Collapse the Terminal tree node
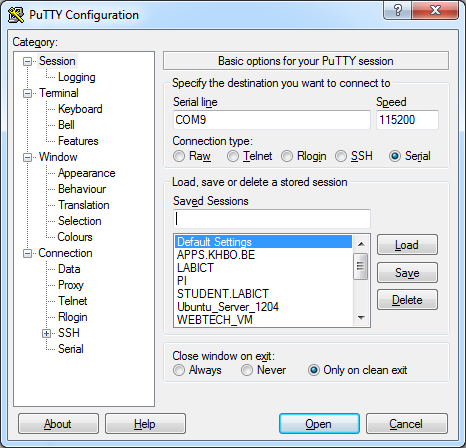Image resolution: width=466 pixels, height=448 pixels. 27,93
